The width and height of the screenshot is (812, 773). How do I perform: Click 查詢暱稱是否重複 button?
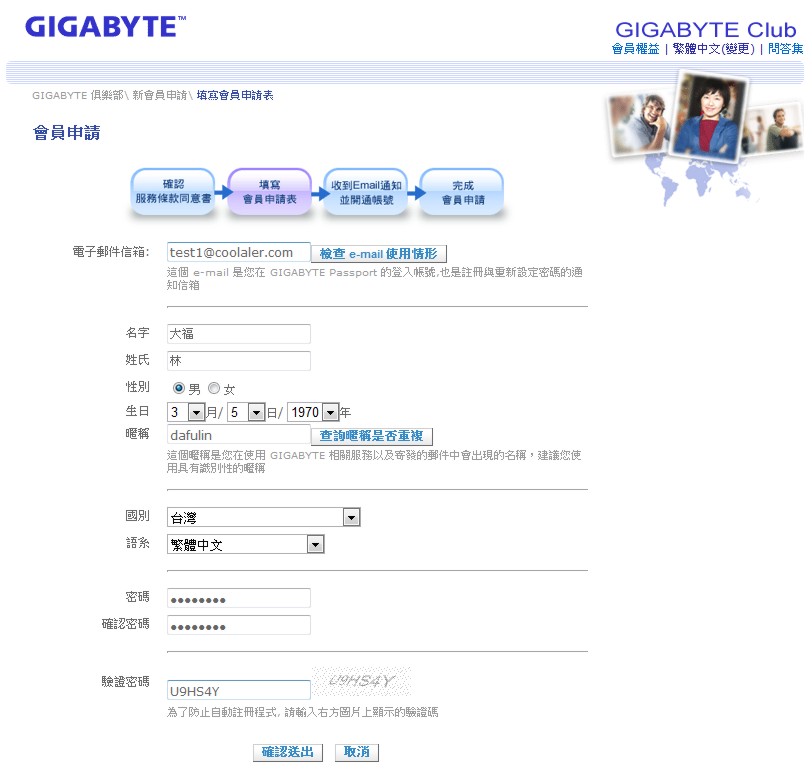coord(371,436)
